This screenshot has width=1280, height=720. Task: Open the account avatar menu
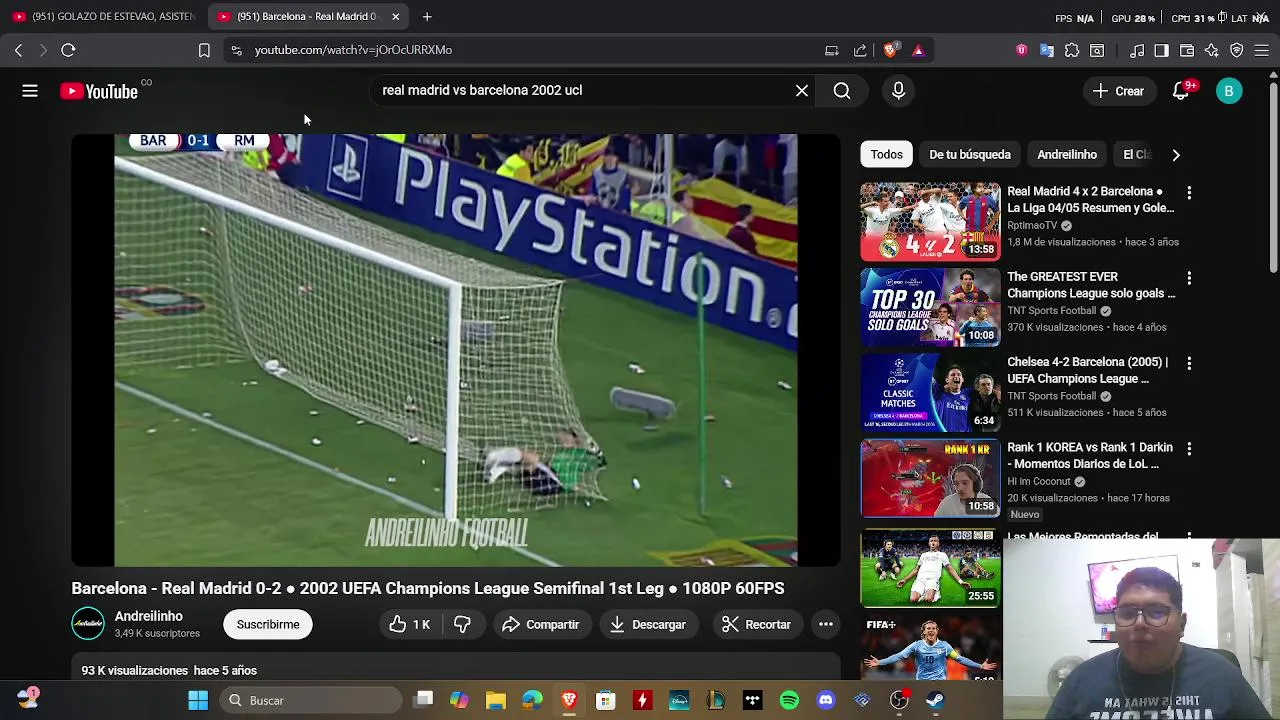(1229, 91)
